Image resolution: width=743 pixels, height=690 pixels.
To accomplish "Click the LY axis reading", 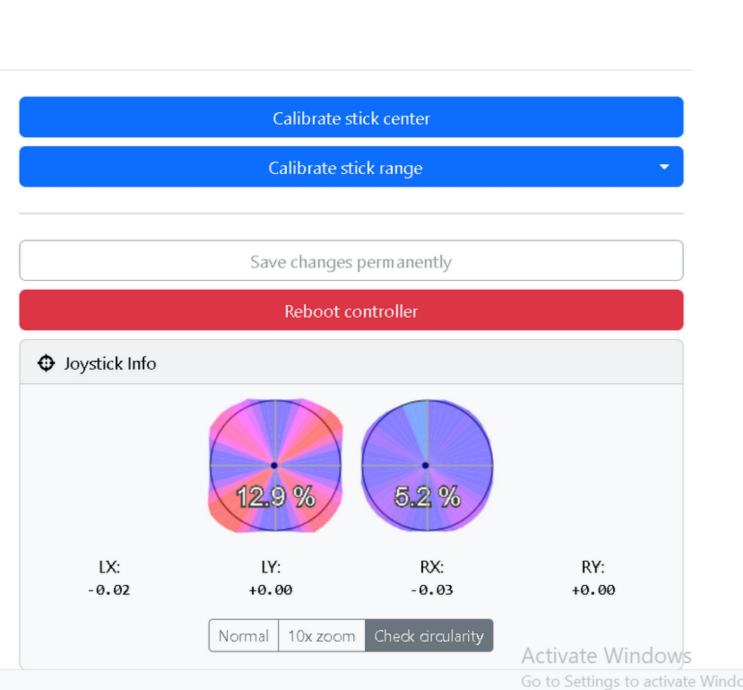I will (268, 590).
